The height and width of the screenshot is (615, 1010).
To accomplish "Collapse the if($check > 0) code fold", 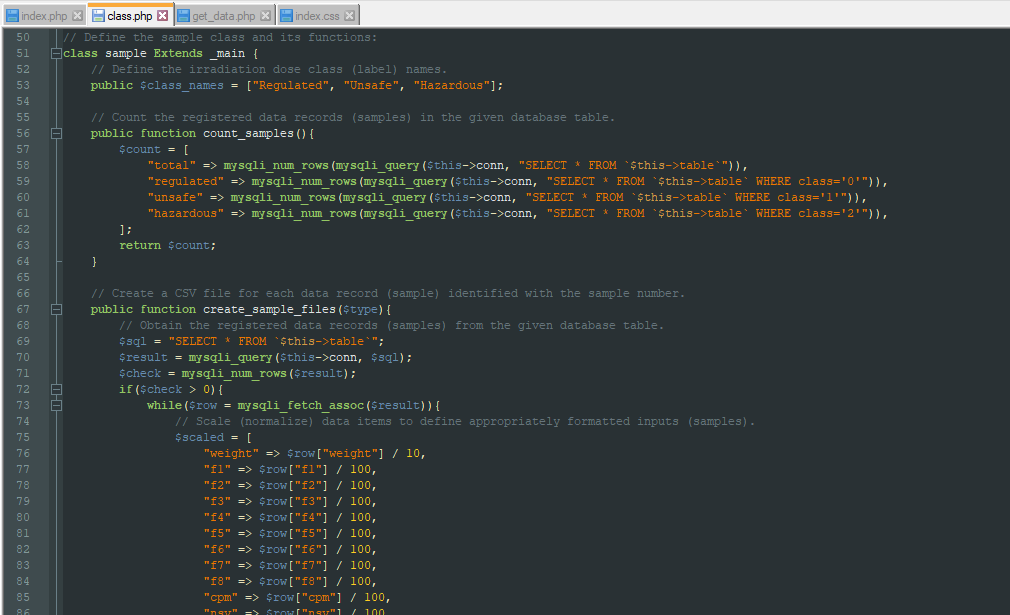I will [x=56, y=389].
